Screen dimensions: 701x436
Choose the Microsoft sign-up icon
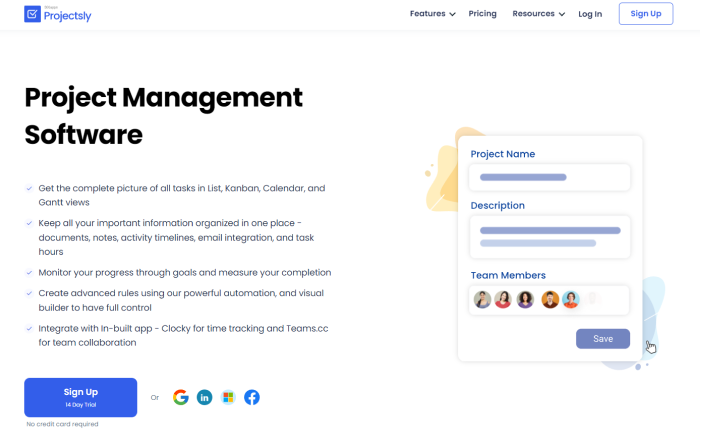(x=228, y=397)
